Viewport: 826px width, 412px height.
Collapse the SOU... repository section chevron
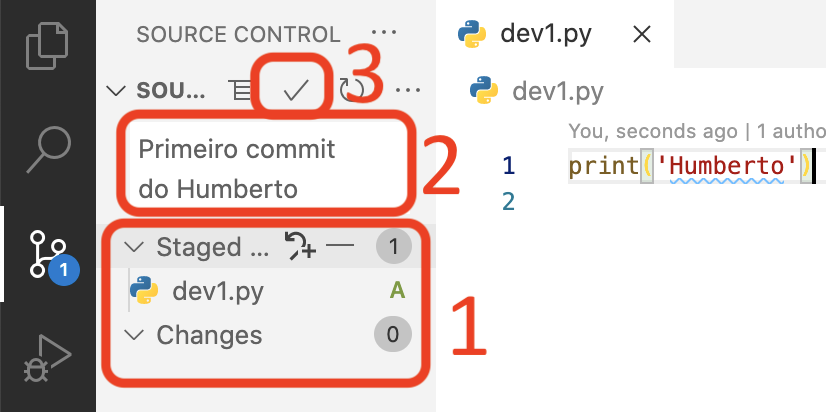tap(116, 91)
